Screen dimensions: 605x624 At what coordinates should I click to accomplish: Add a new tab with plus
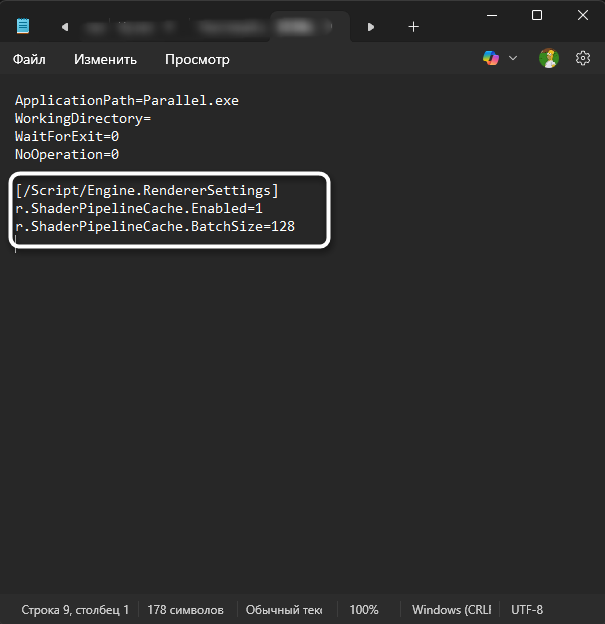click(414, 27)
